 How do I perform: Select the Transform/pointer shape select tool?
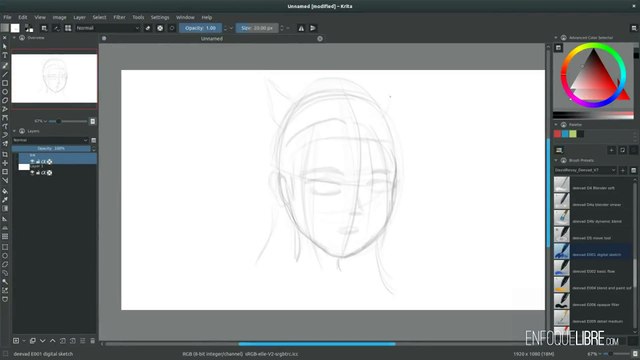[5, 46]
